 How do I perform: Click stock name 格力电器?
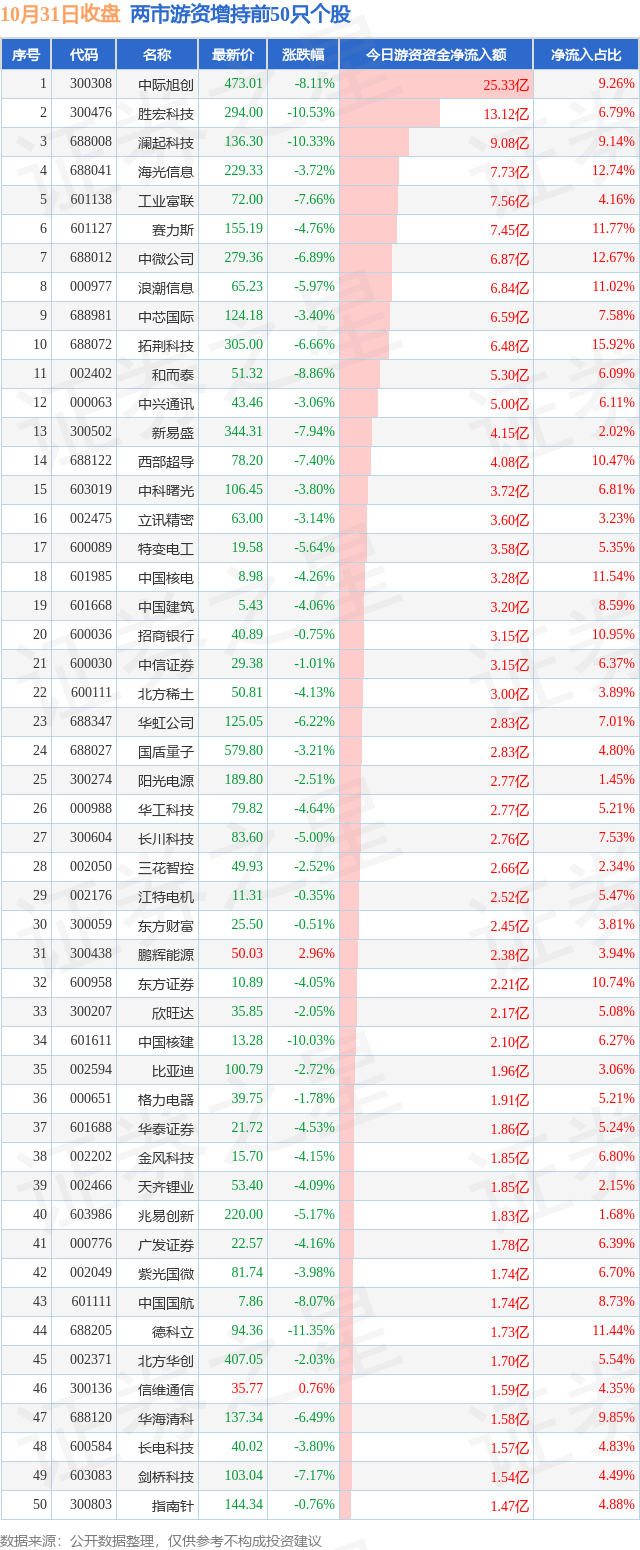(x=166, y=1100)
